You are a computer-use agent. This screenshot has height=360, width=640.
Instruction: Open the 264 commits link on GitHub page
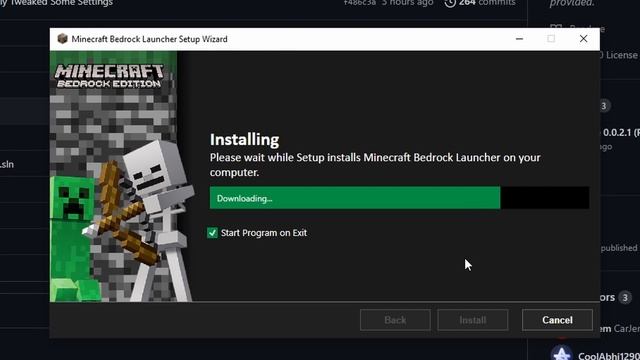coord(487,3)
